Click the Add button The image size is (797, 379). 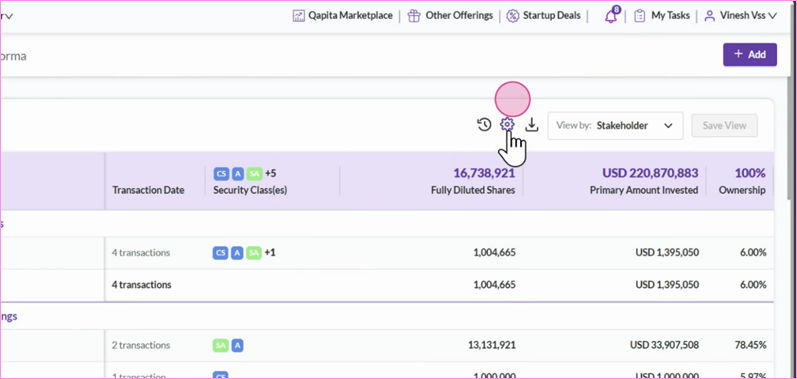[750, 54]
